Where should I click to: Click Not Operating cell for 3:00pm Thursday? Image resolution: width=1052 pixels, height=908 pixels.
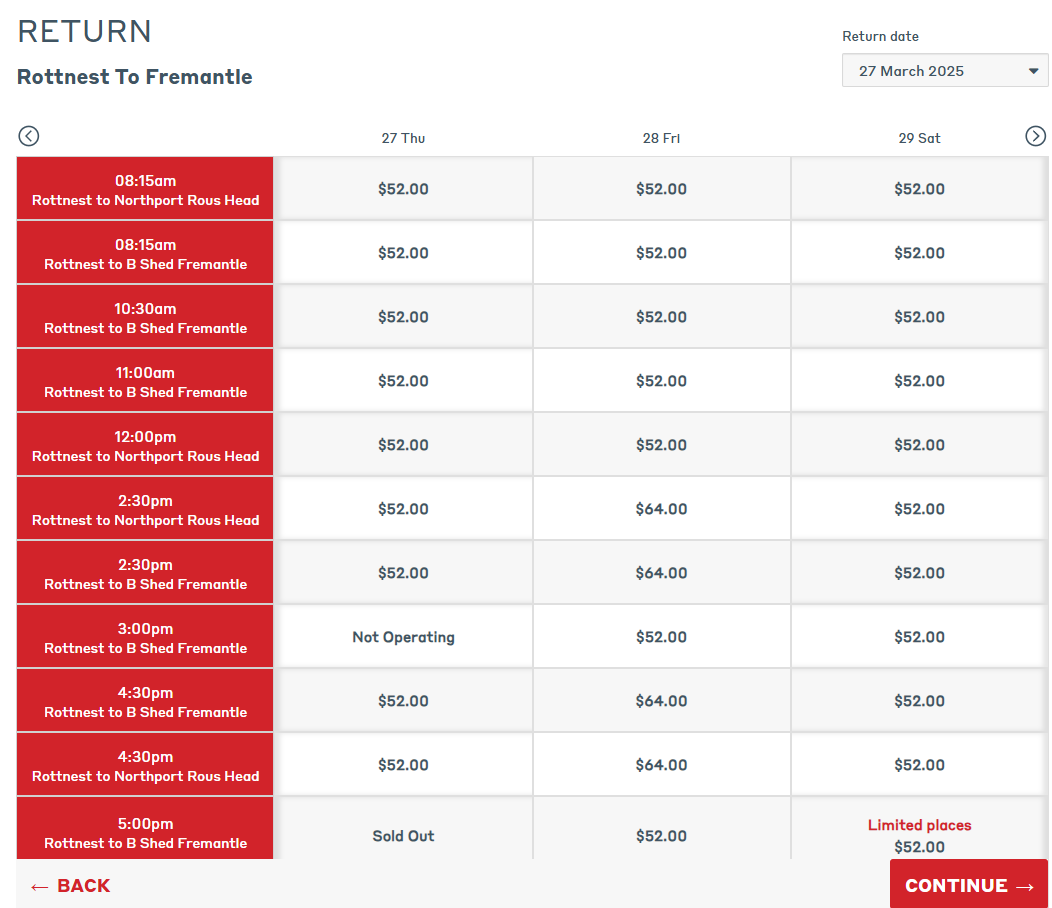click(x=403, y=637)
